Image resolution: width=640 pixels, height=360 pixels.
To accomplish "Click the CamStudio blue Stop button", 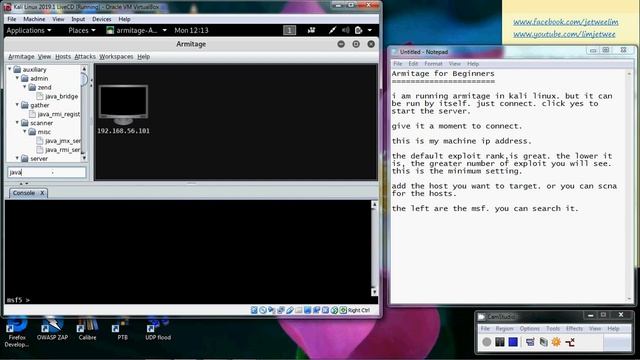I will [513, 342].
